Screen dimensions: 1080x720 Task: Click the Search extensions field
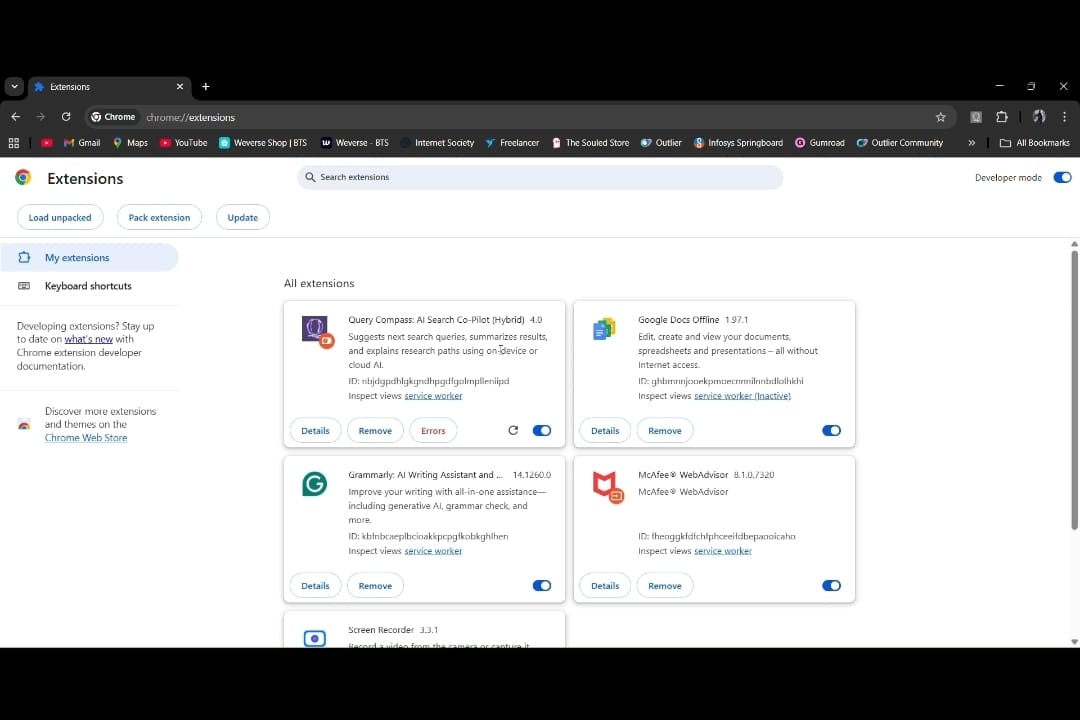540,178
